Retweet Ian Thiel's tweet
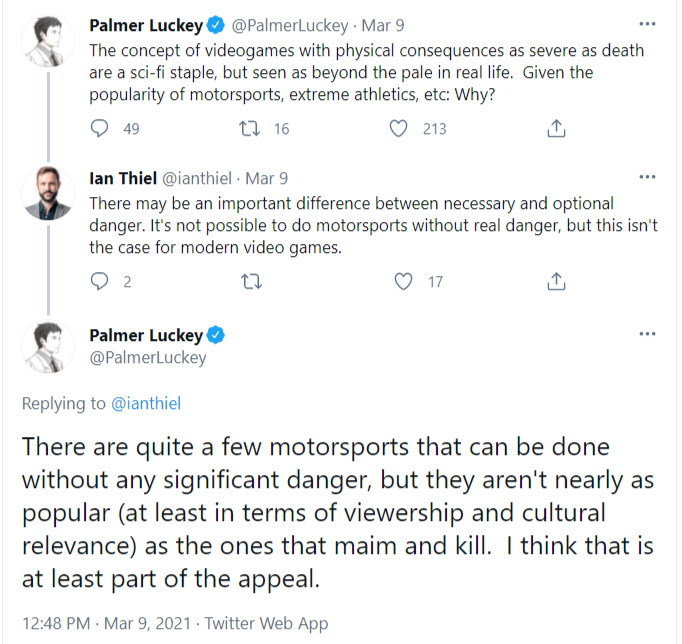Image resolution: width=682 pixels, height=644 pixels. (253, 282)
